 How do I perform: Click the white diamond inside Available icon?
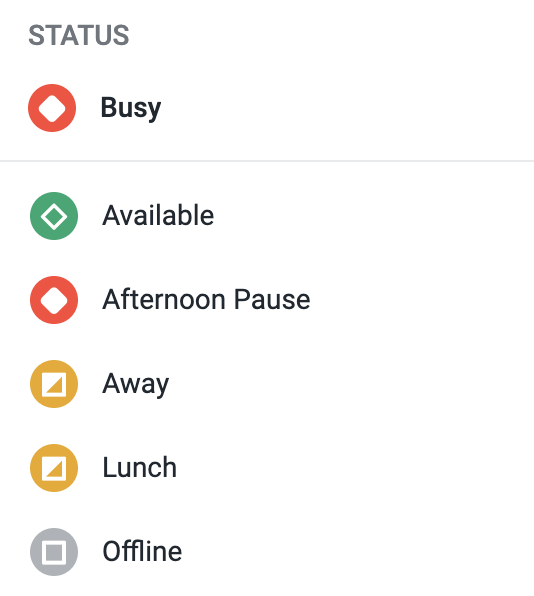pos(54,216)
